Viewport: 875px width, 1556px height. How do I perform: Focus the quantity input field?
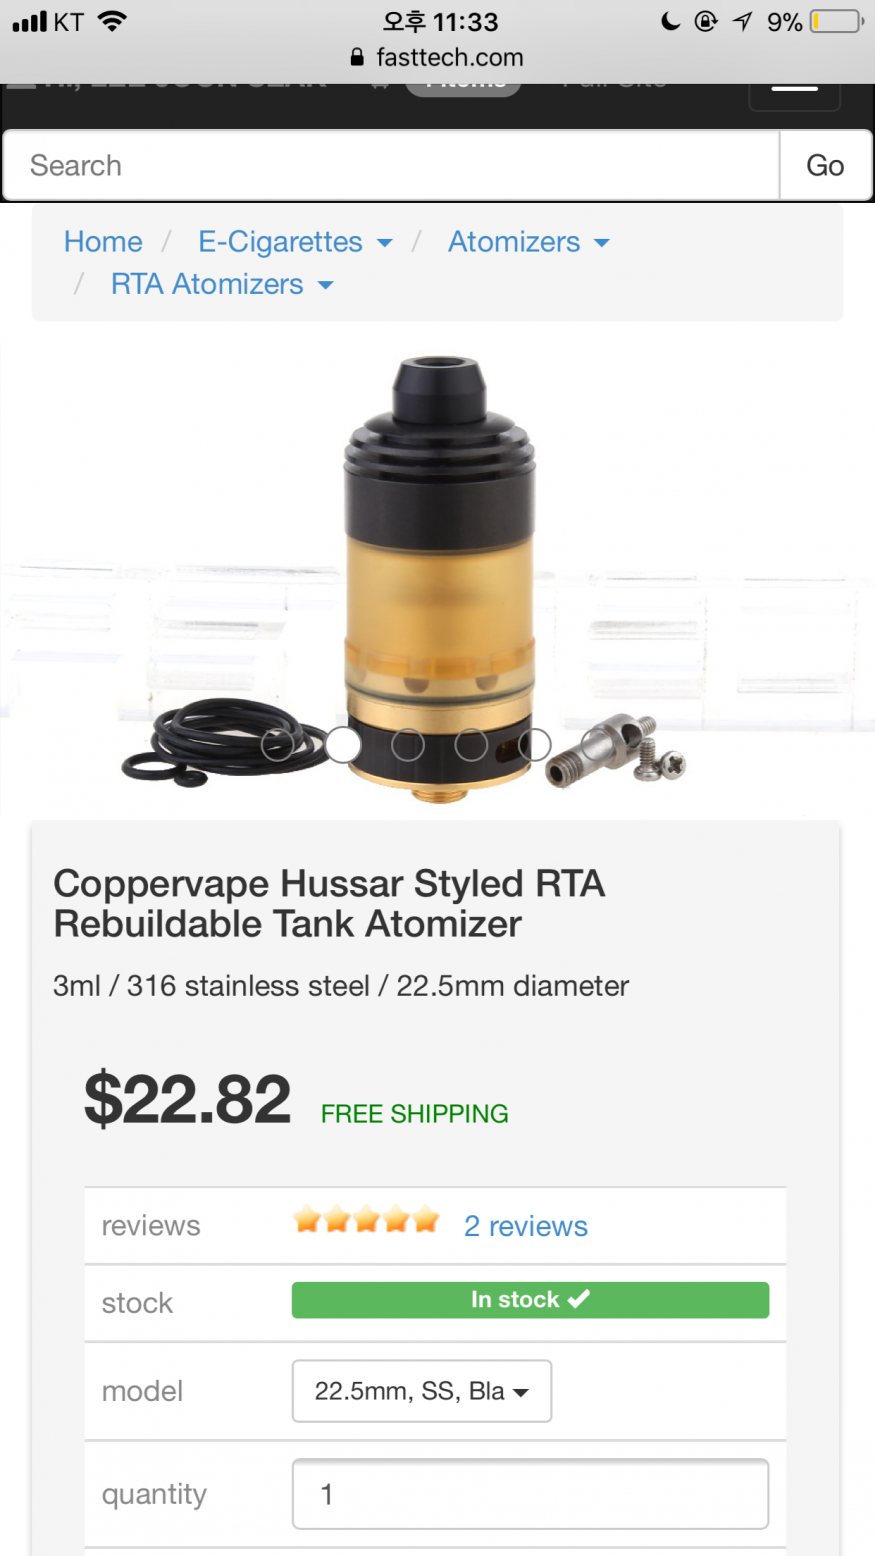pyautogui.click(x=530, y=1494)
